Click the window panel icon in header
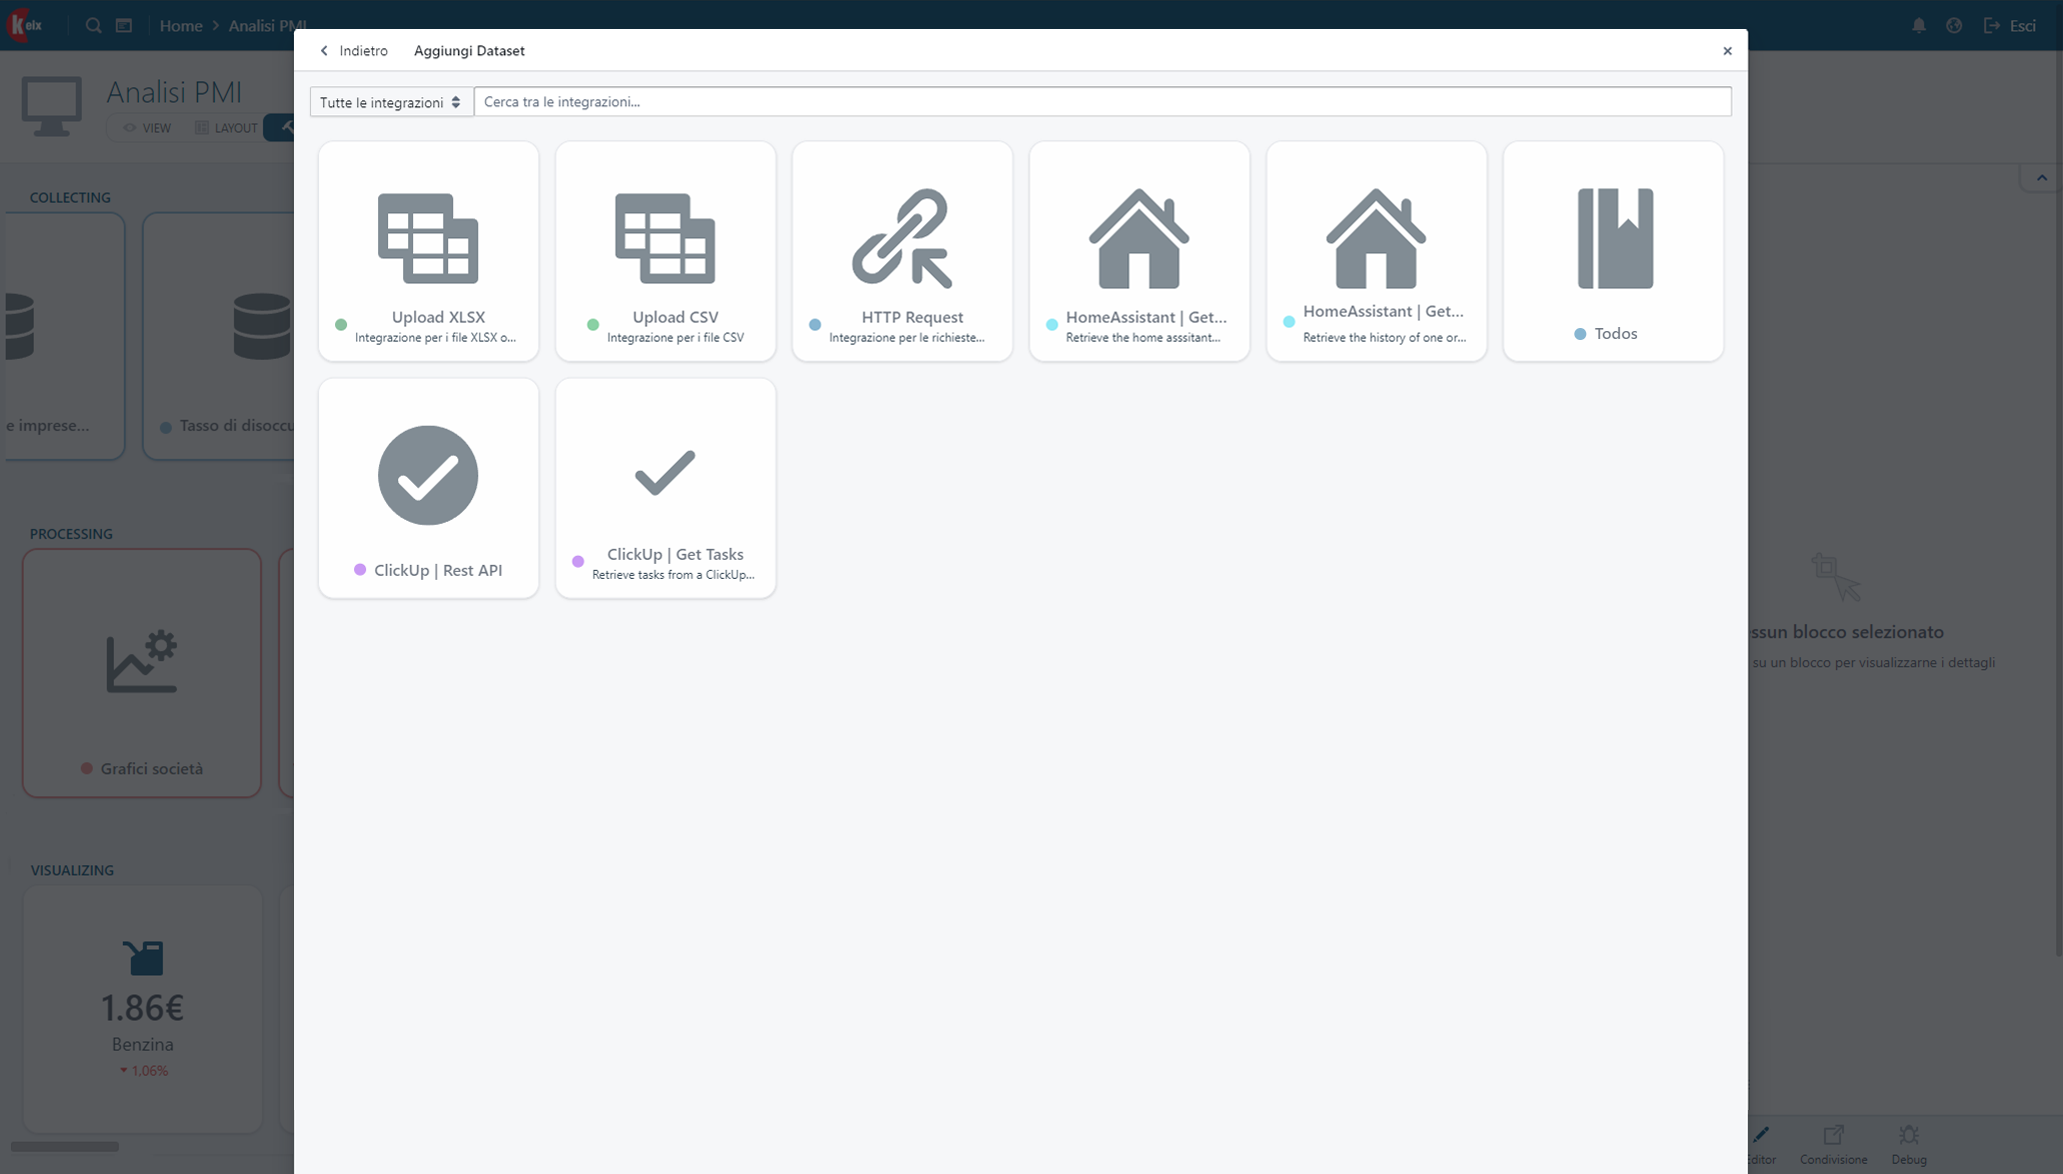Viewport: 2063px width, 1174px height. coord(124,25)
